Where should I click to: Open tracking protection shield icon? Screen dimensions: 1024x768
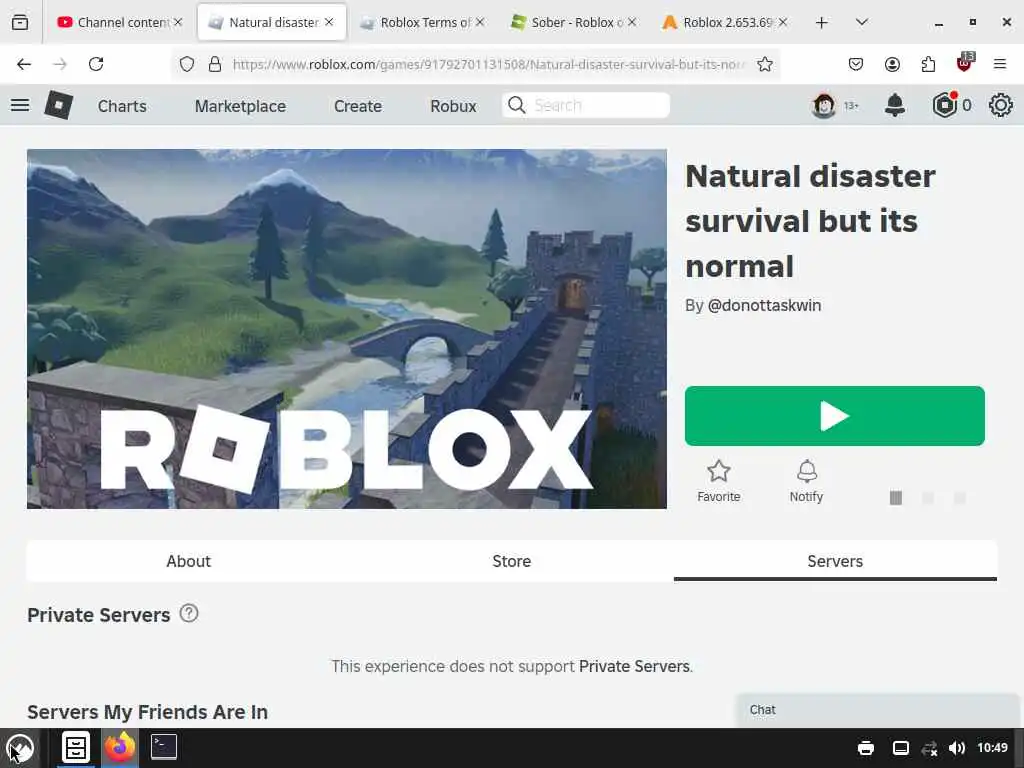[187, 64]
